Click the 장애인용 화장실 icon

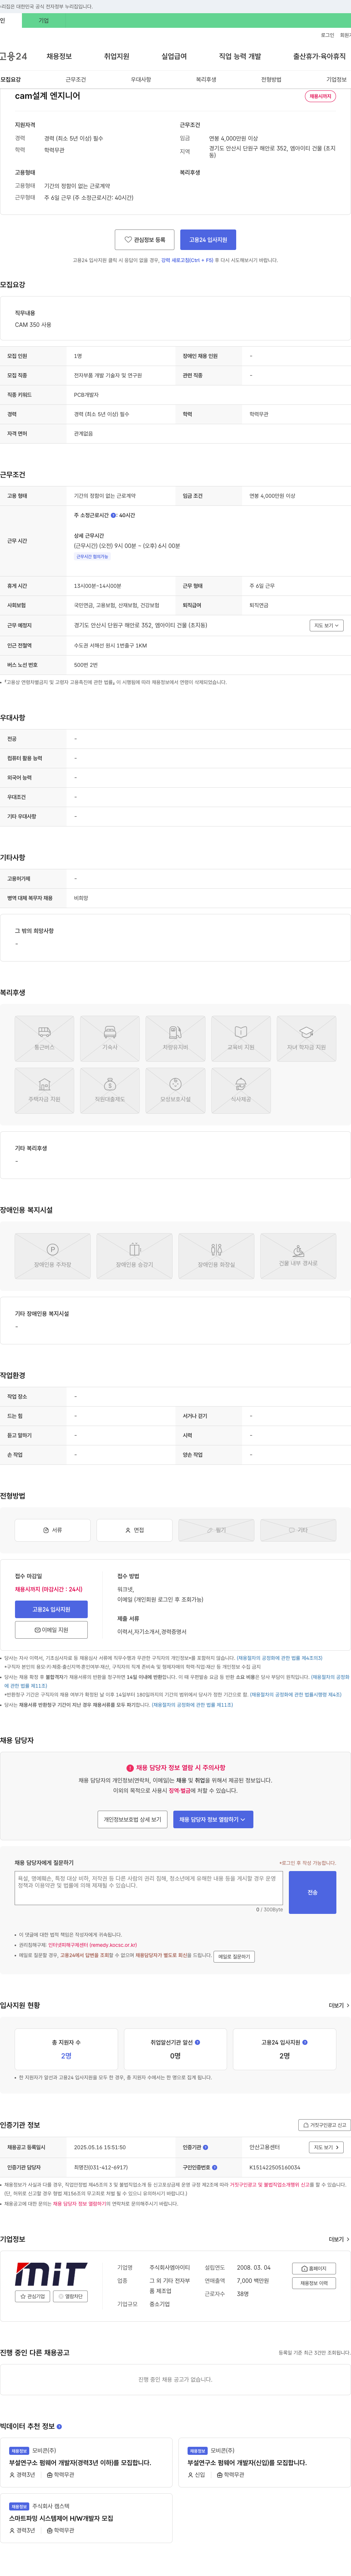(216, 1256)
